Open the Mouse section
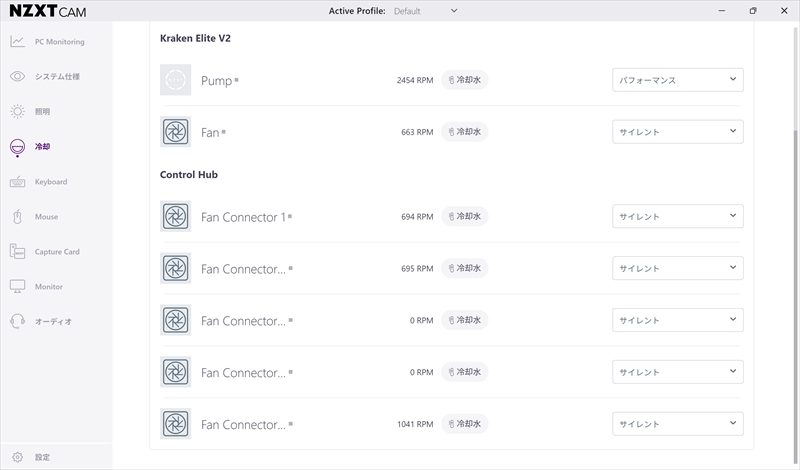This screenshot has width=800, height=470. point(46,217)
